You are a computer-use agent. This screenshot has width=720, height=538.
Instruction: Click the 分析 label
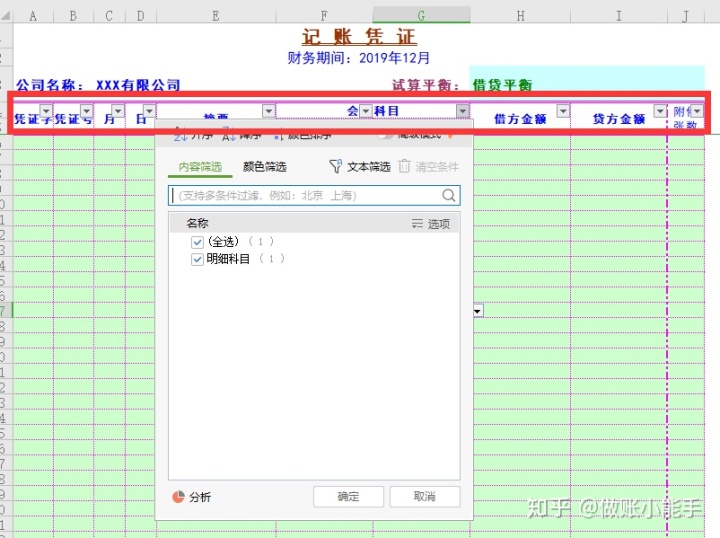coord(200,497)
